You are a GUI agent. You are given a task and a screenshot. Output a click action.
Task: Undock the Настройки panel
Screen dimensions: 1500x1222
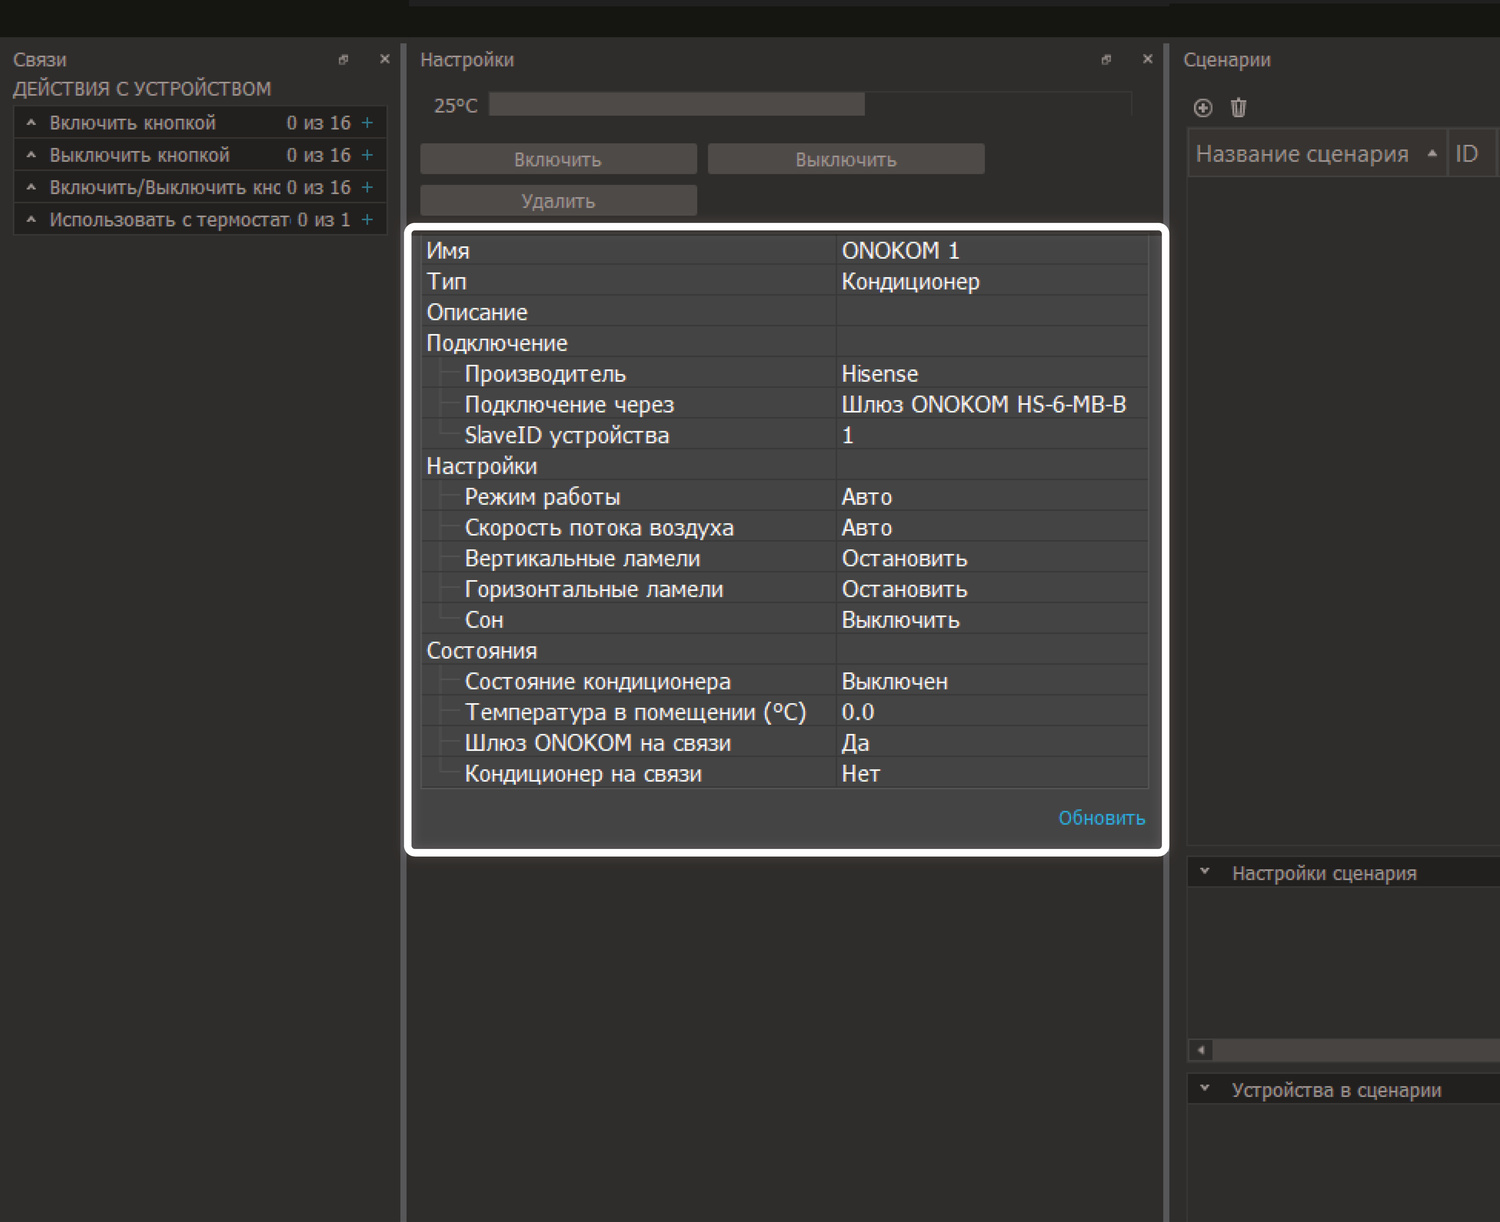1106,60
